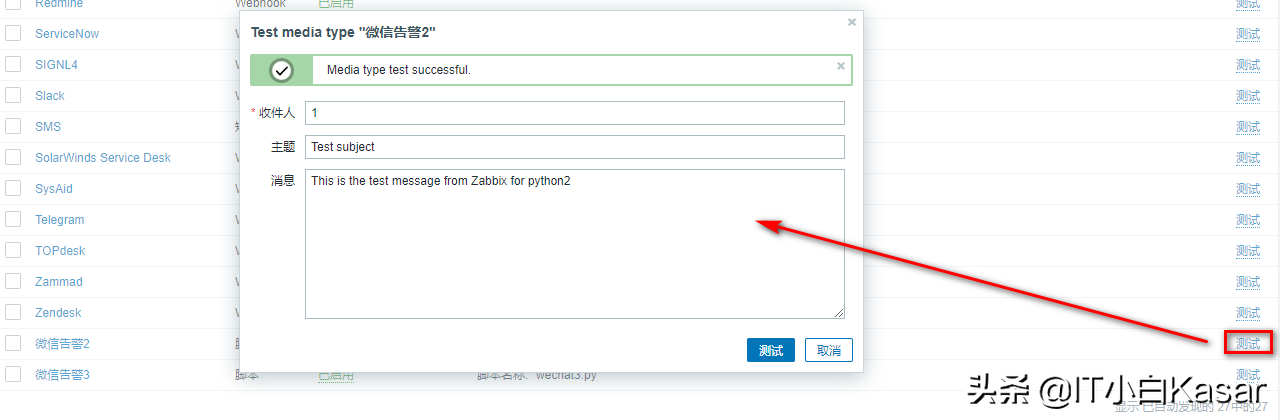Click inside the 消息 message textarea
Screen dimensions: 1280x420
coord(574,244)
